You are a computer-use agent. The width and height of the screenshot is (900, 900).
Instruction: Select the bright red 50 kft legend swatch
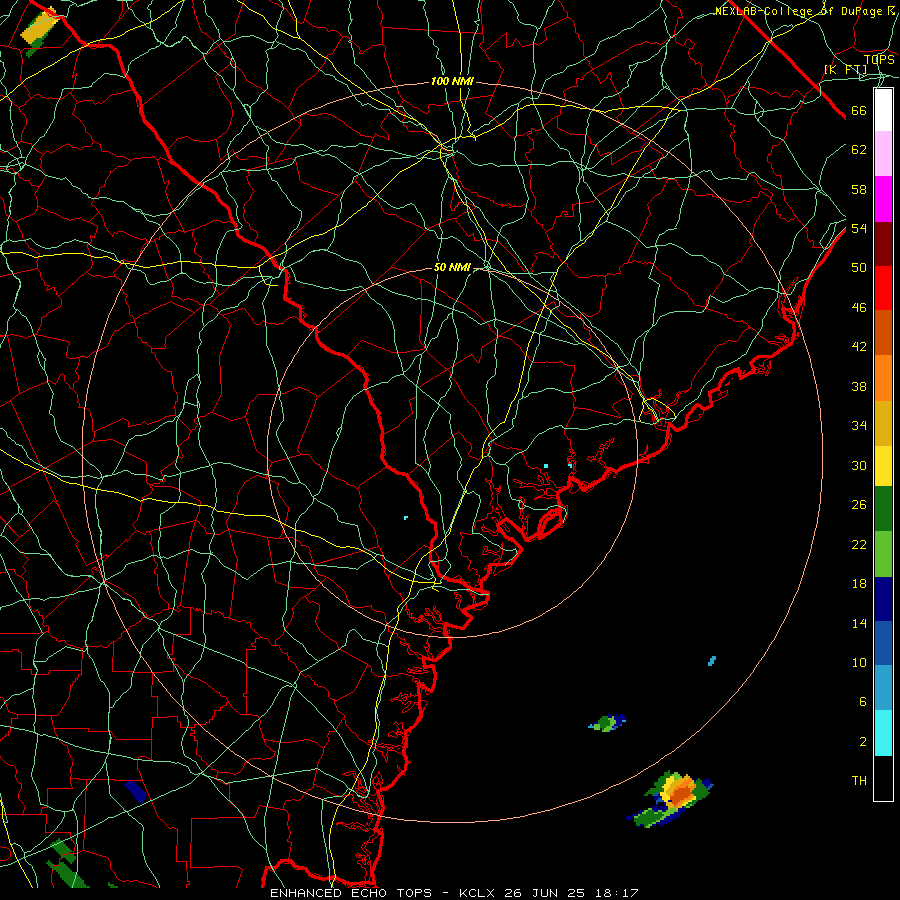883,288
